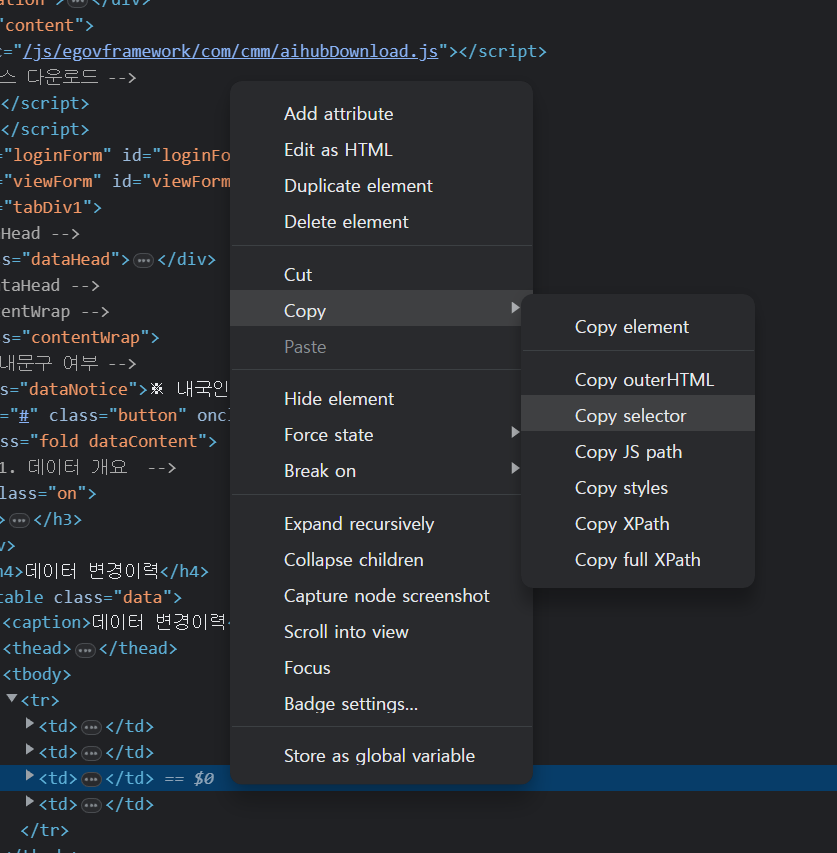Select the table class="data" line
The height and width of the screenshot is (853, 837).
click(91, 597)
